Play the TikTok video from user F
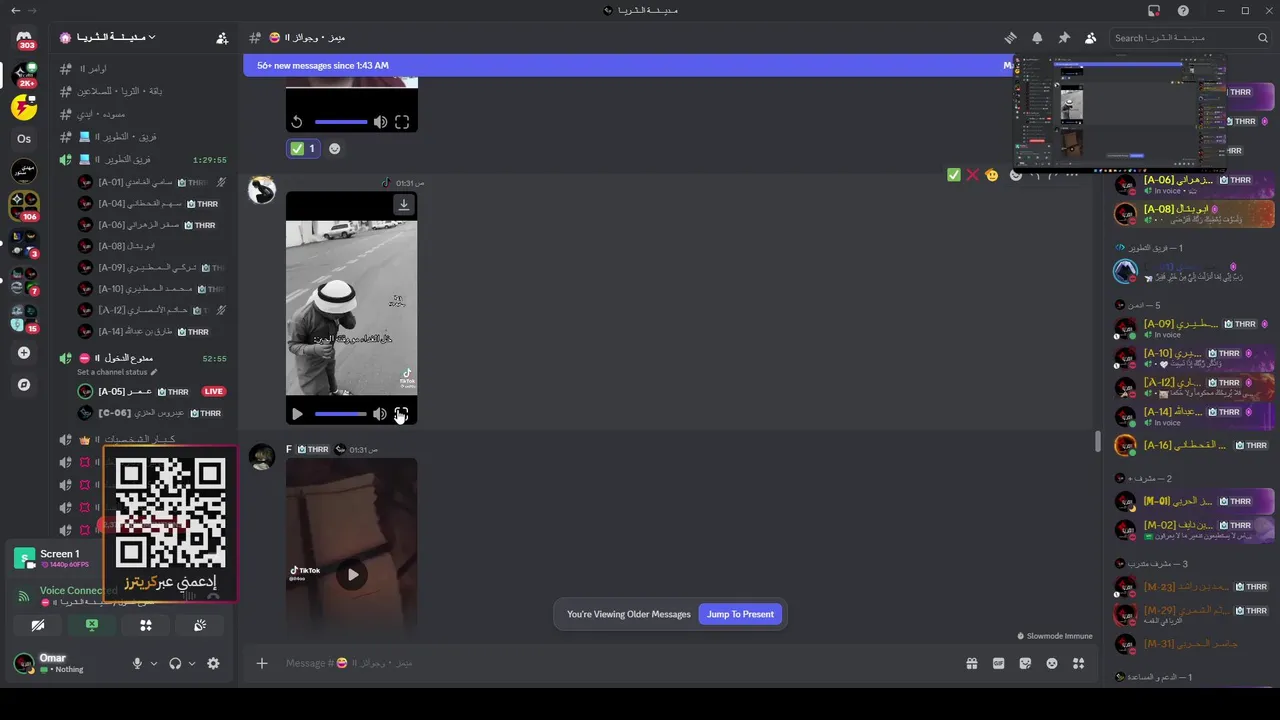 (x=352, y=574)
